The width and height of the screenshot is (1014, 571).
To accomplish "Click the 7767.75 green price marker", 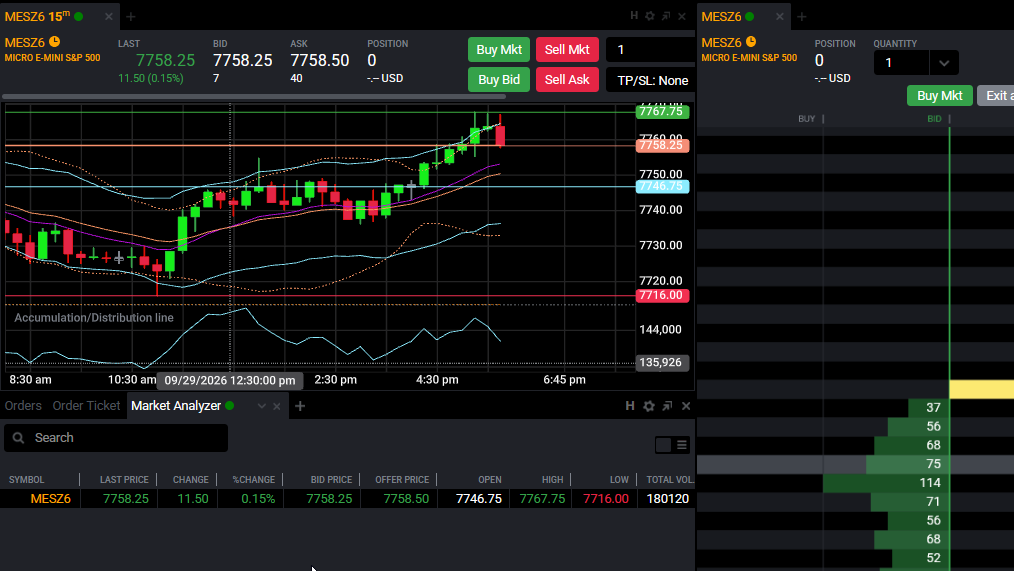I will pyautogui.click(x=662, y=111).
